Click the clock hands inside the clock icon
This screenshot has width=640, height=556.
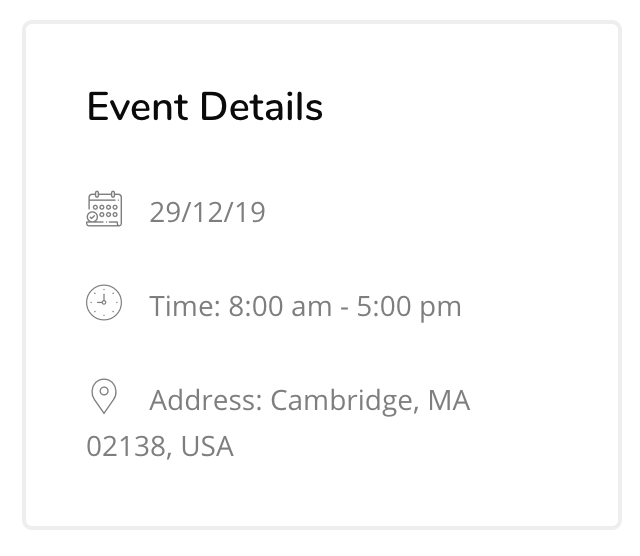(103, 299)
